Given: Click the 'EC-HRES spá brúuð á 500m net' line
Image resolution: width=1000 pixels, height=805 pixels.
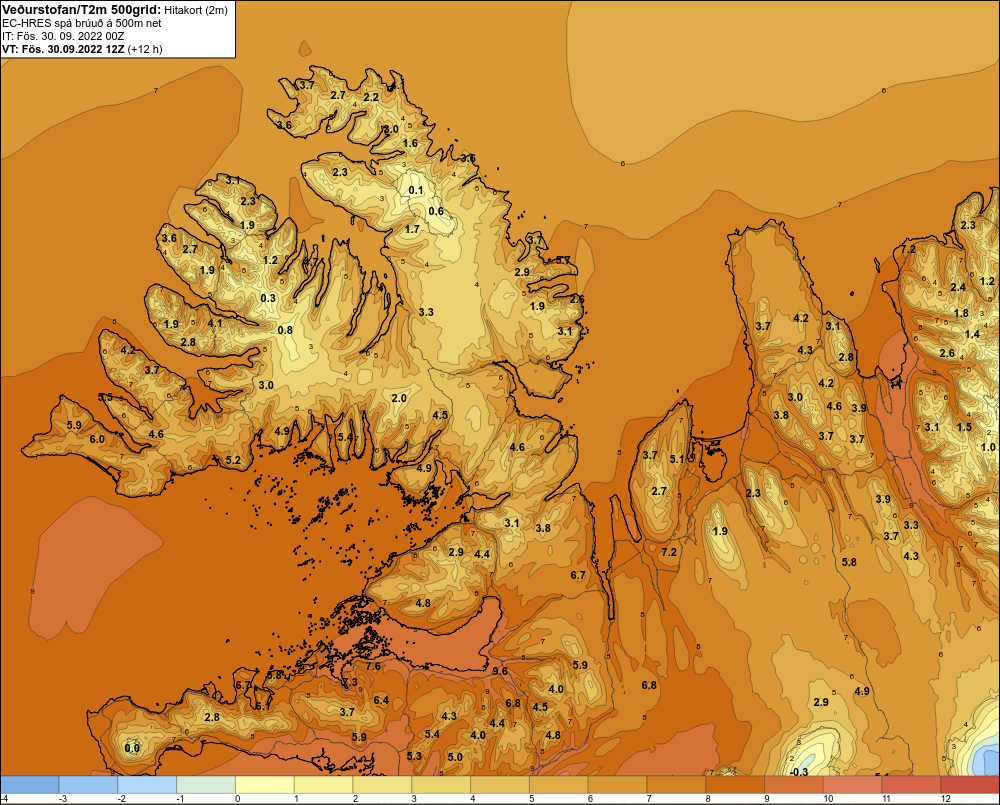Looking at the screenshot, I should coord(82,23).
